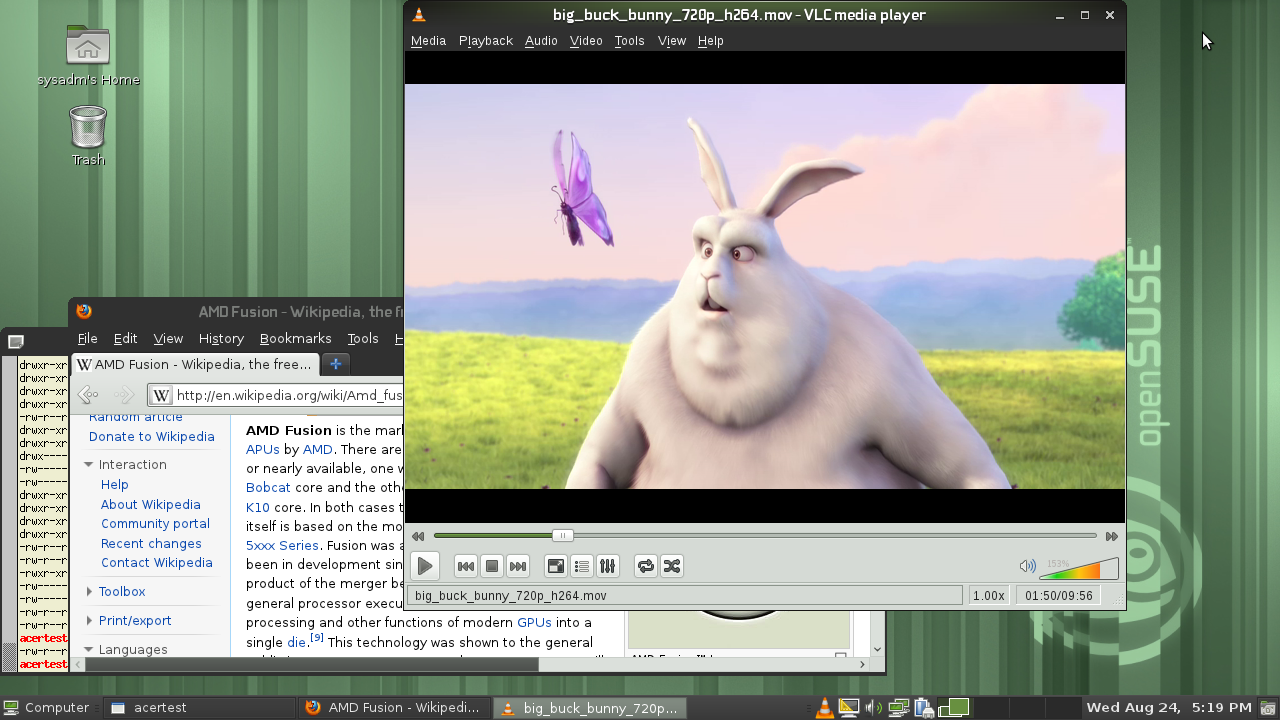Stop playback in VLC
The width and height of the screenshot is (1280, 720).
pyautogui.click(x=492, y=566)
